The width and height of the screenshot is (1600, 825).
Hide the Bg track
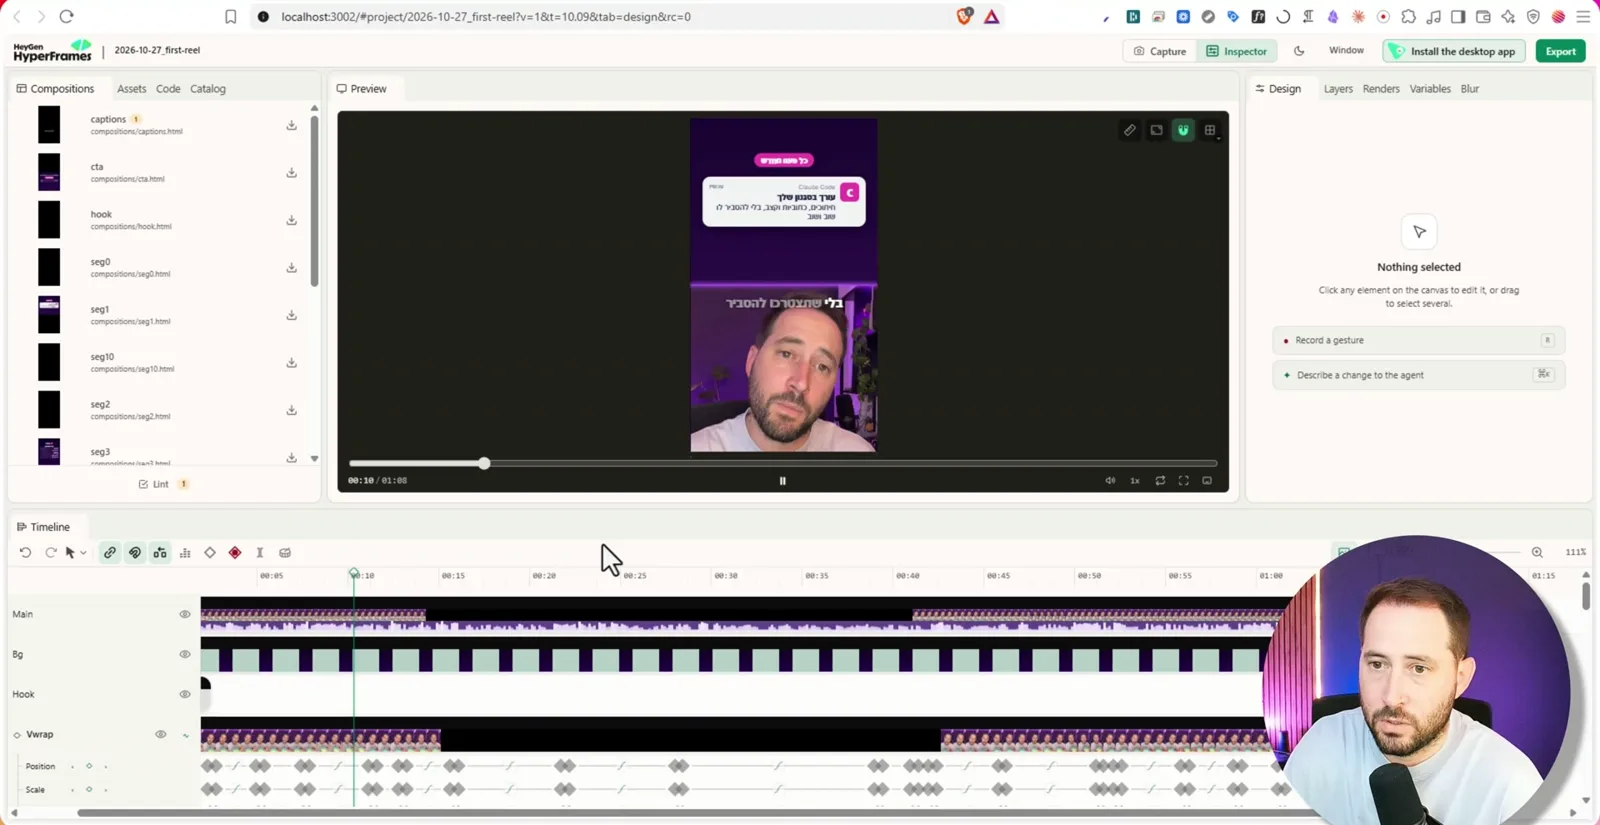click(x=185, y=654)
